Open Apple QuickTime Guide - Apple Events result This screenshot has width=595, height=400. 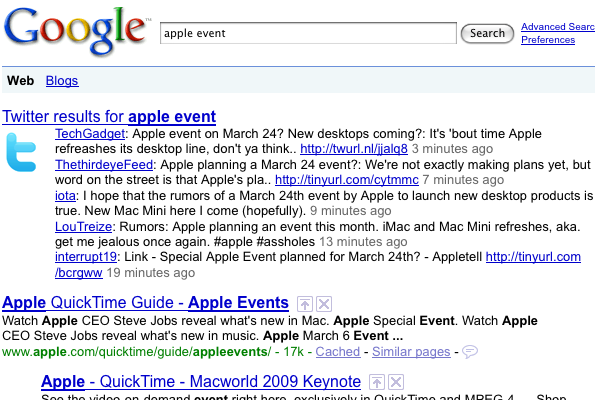click(x=145, y=303)
